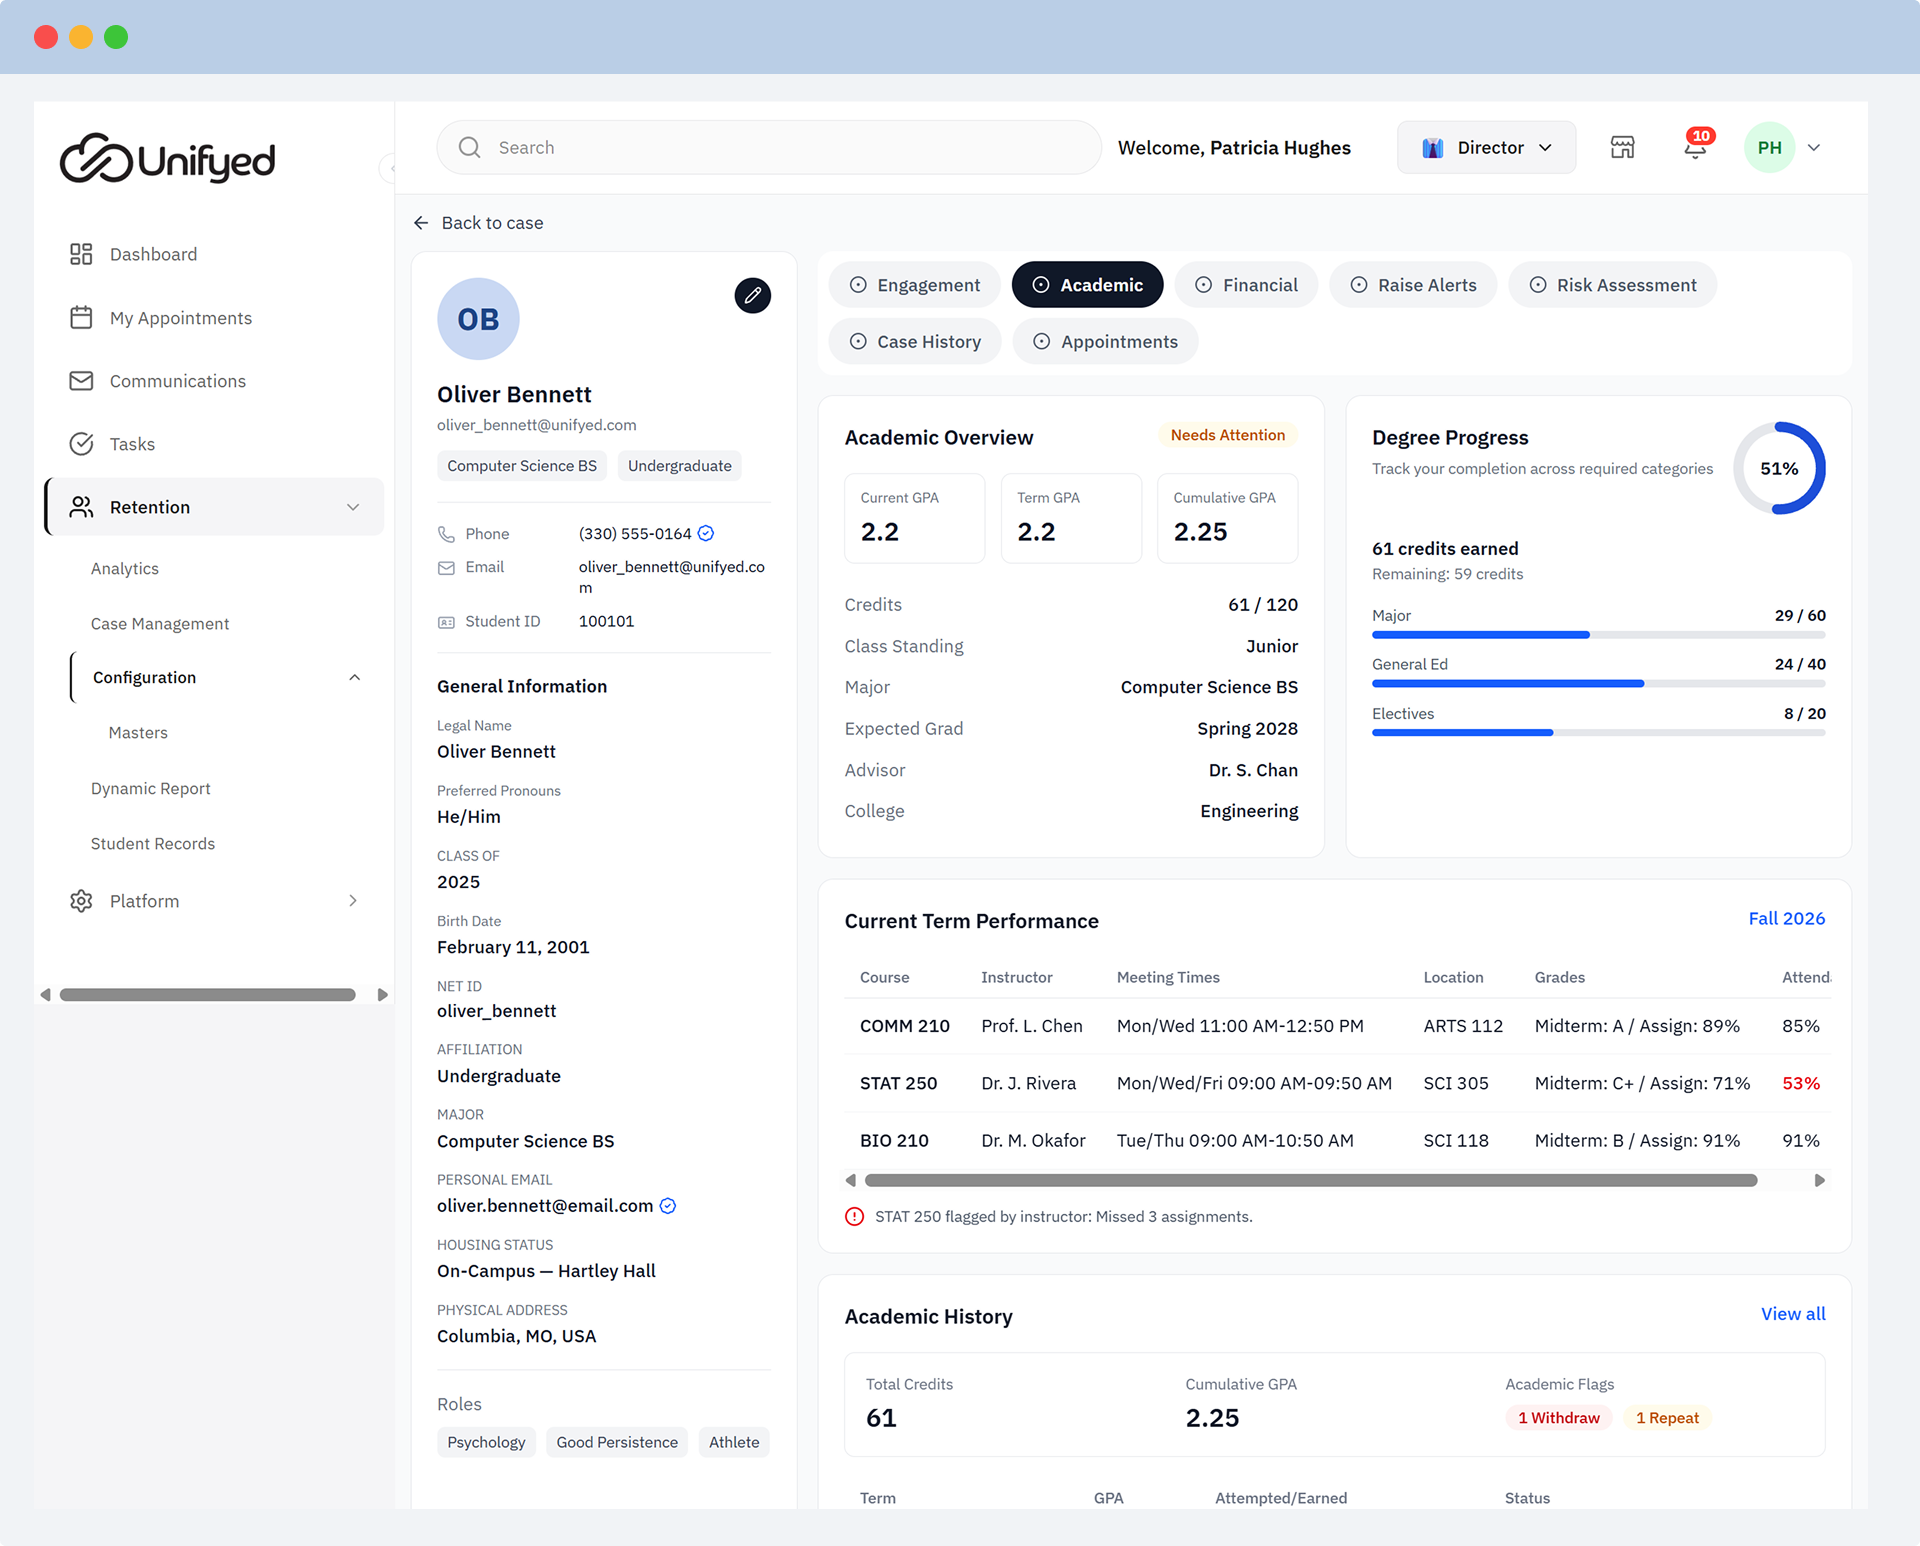The height and width of the screenshot is (1546, 1920).
Task: Click the PH user avatar
Action: click(x=1769, y=148)
